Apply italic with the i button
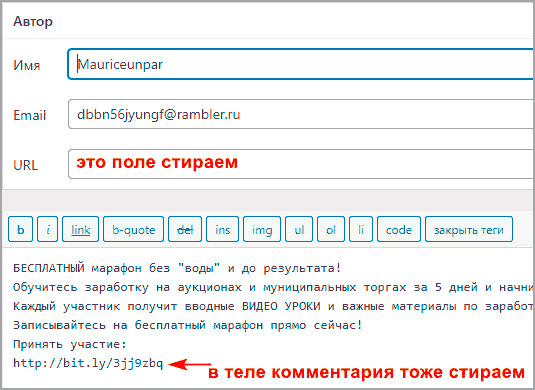 (x=47, y=229)
